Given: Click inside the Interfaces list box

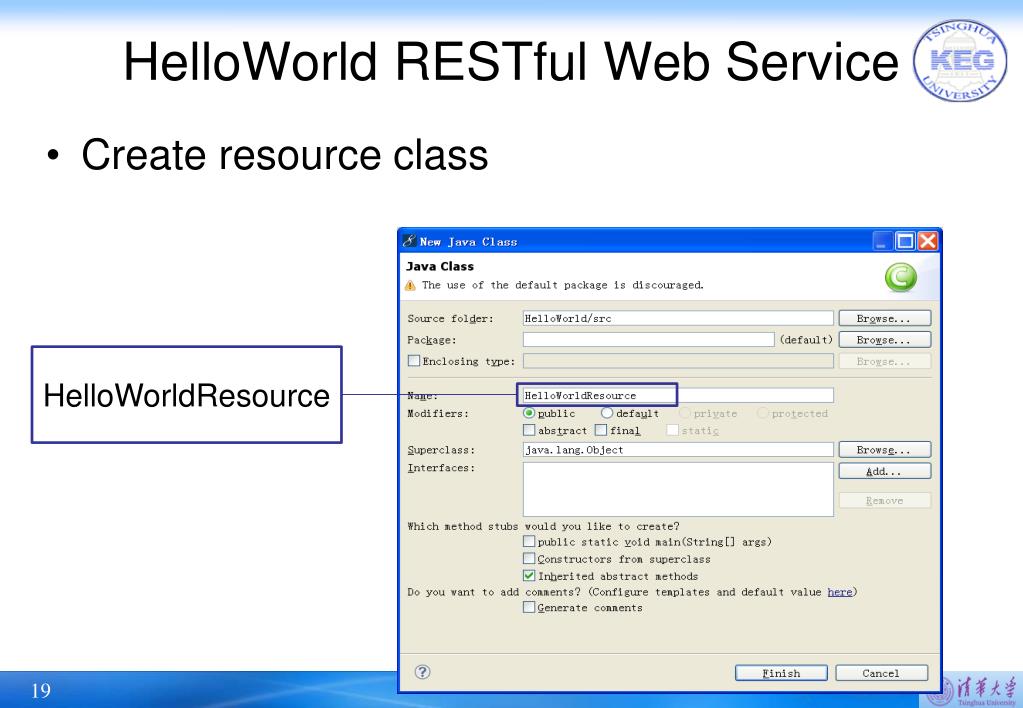Looking at the screenshot, I should coord(678,489).
